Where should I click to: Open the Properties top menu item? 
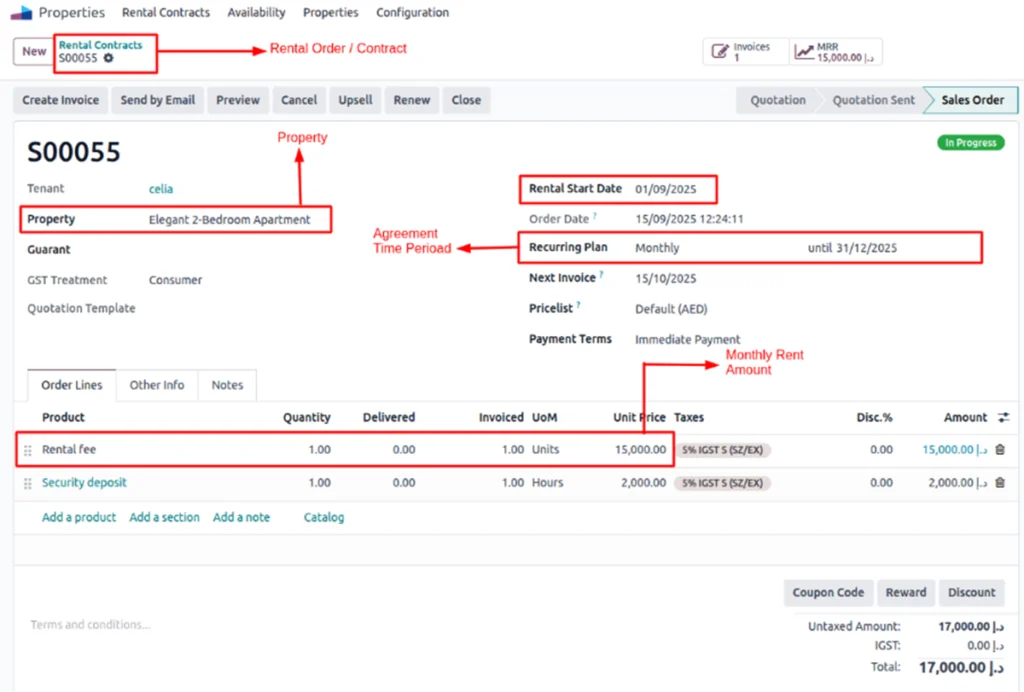click(x=330, y=12)
